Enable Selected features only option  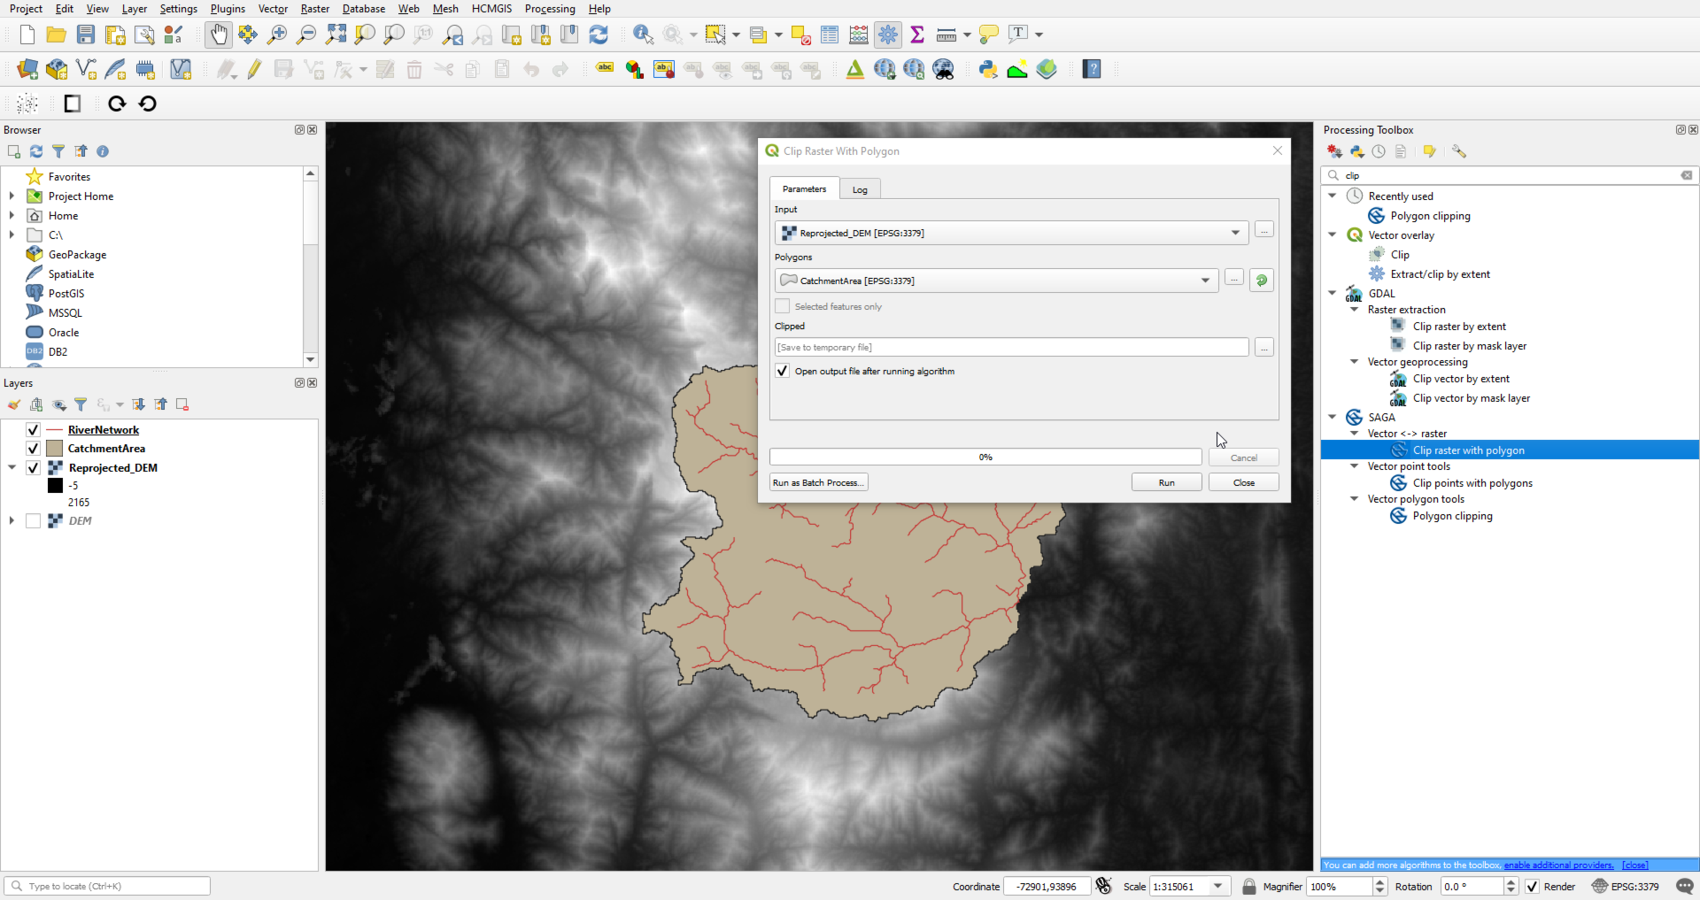782,306
